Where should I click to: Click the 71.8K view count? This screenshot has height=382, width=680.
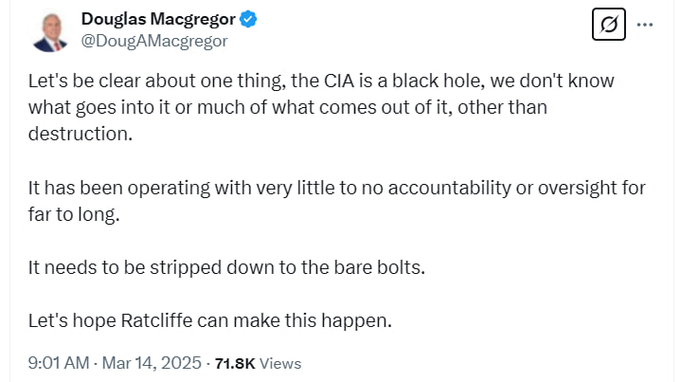[235, 363]
